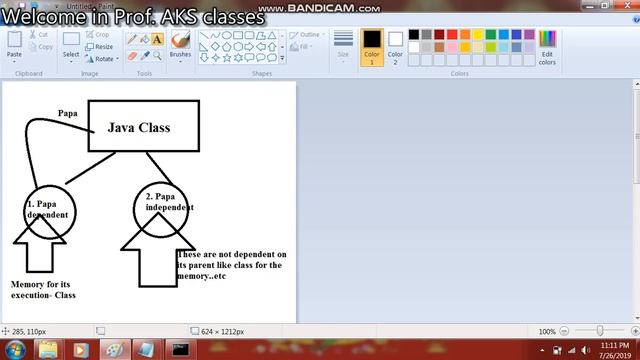Choose the Line shape
This screenshot has height=360, width=640.
pos(204,36)
